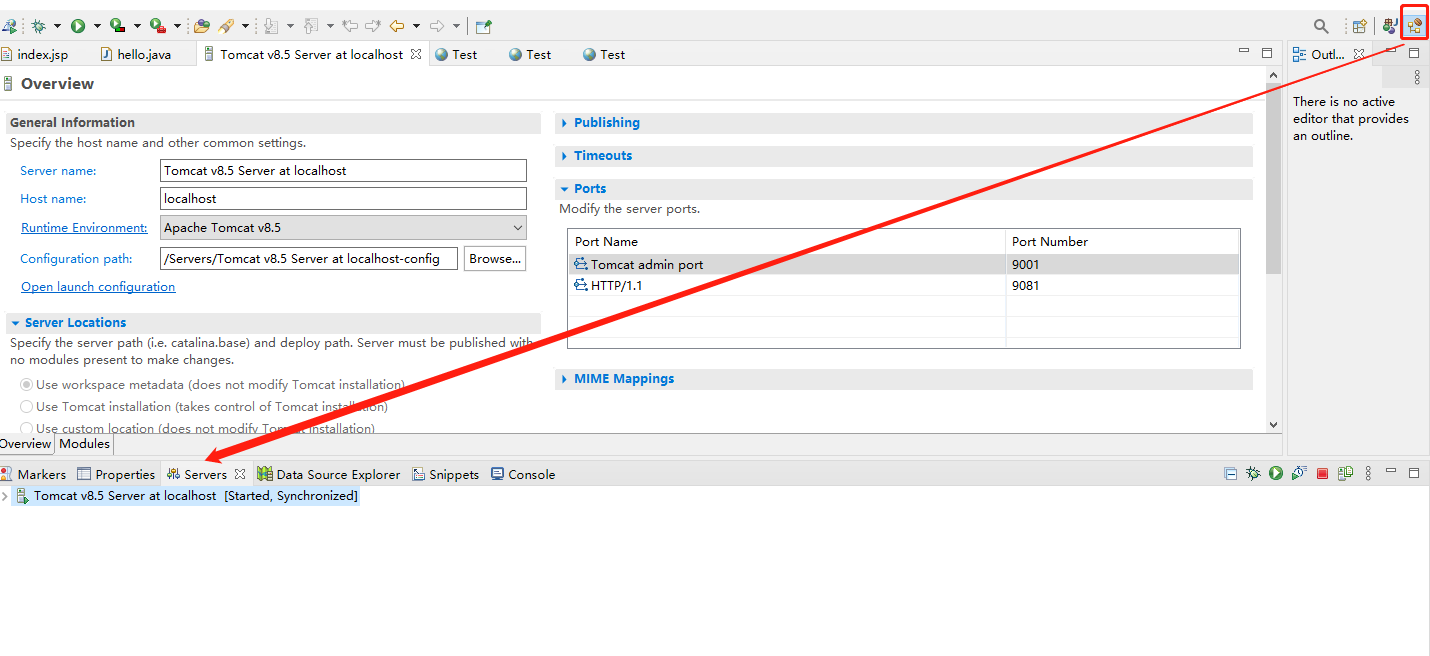Click the Previous Annotation toolbar icon

(x=311, y=26)
